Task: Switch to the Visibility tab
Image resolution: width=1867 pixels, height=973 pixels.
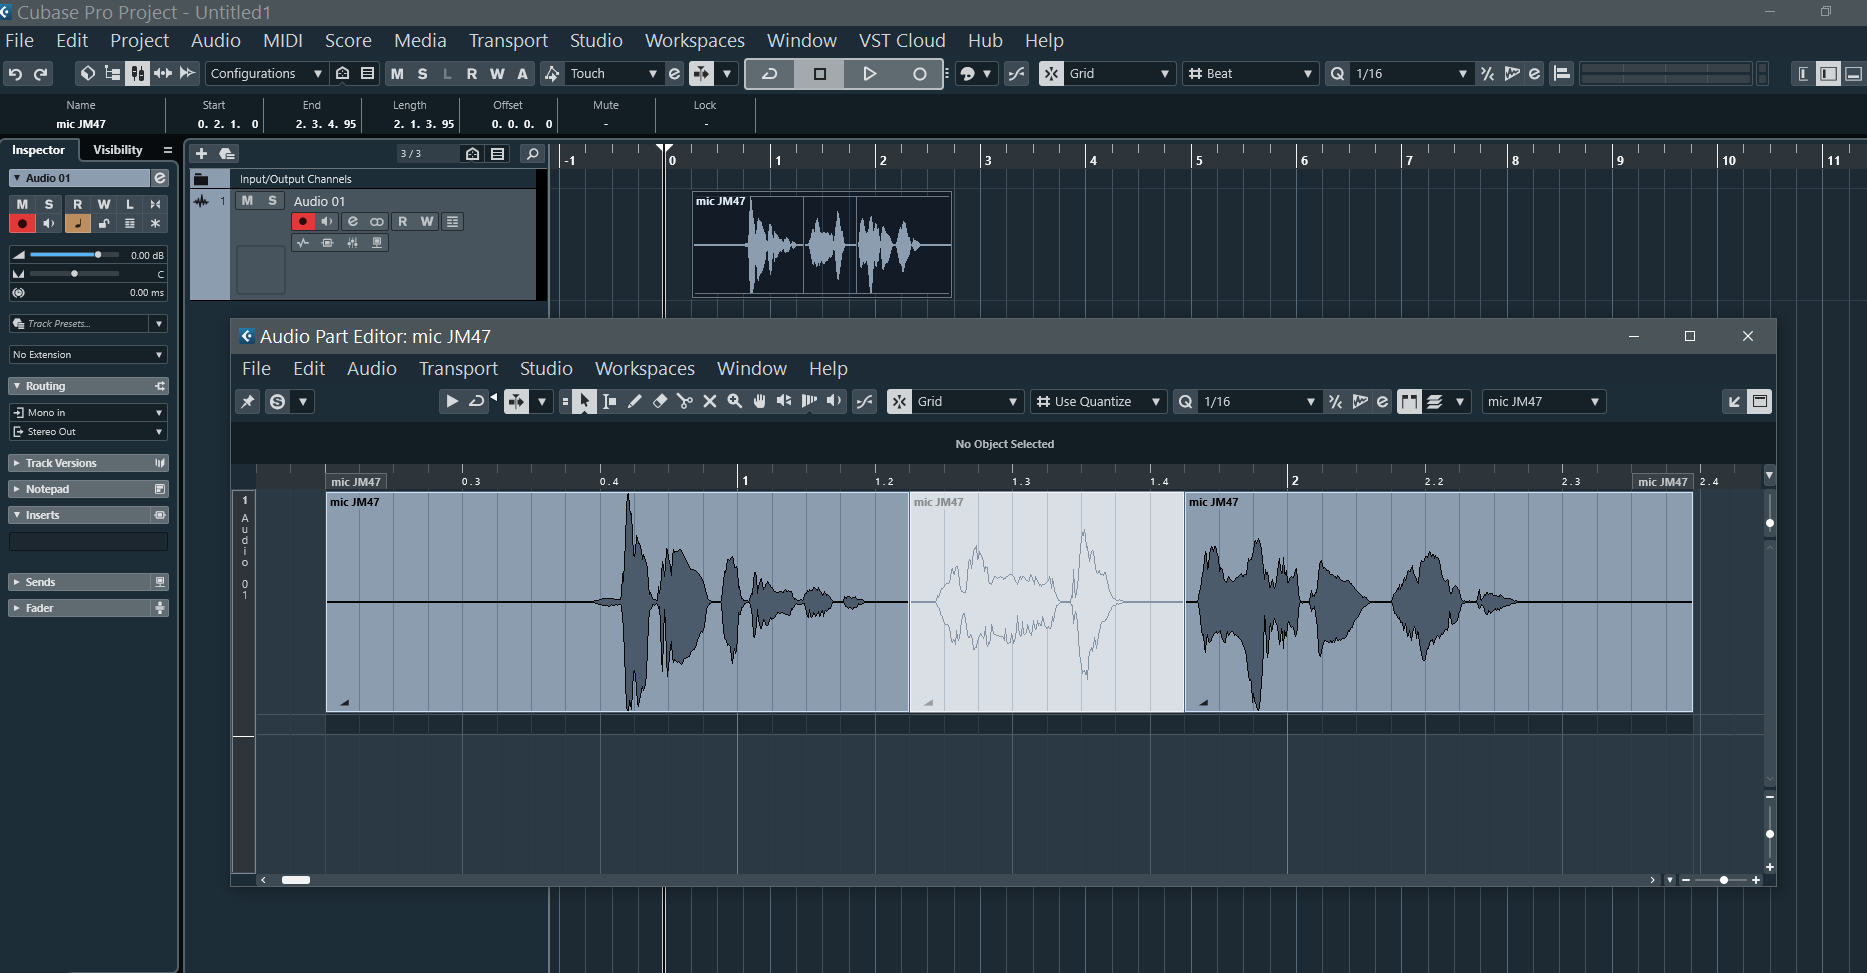Action: [x=118, y=150]
